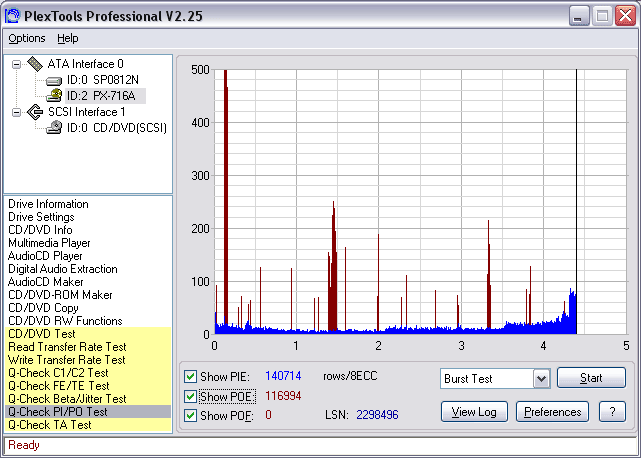Uncheck the Show PIE checkbox
This screenshot has width=641, height=458.
point(190,376)
